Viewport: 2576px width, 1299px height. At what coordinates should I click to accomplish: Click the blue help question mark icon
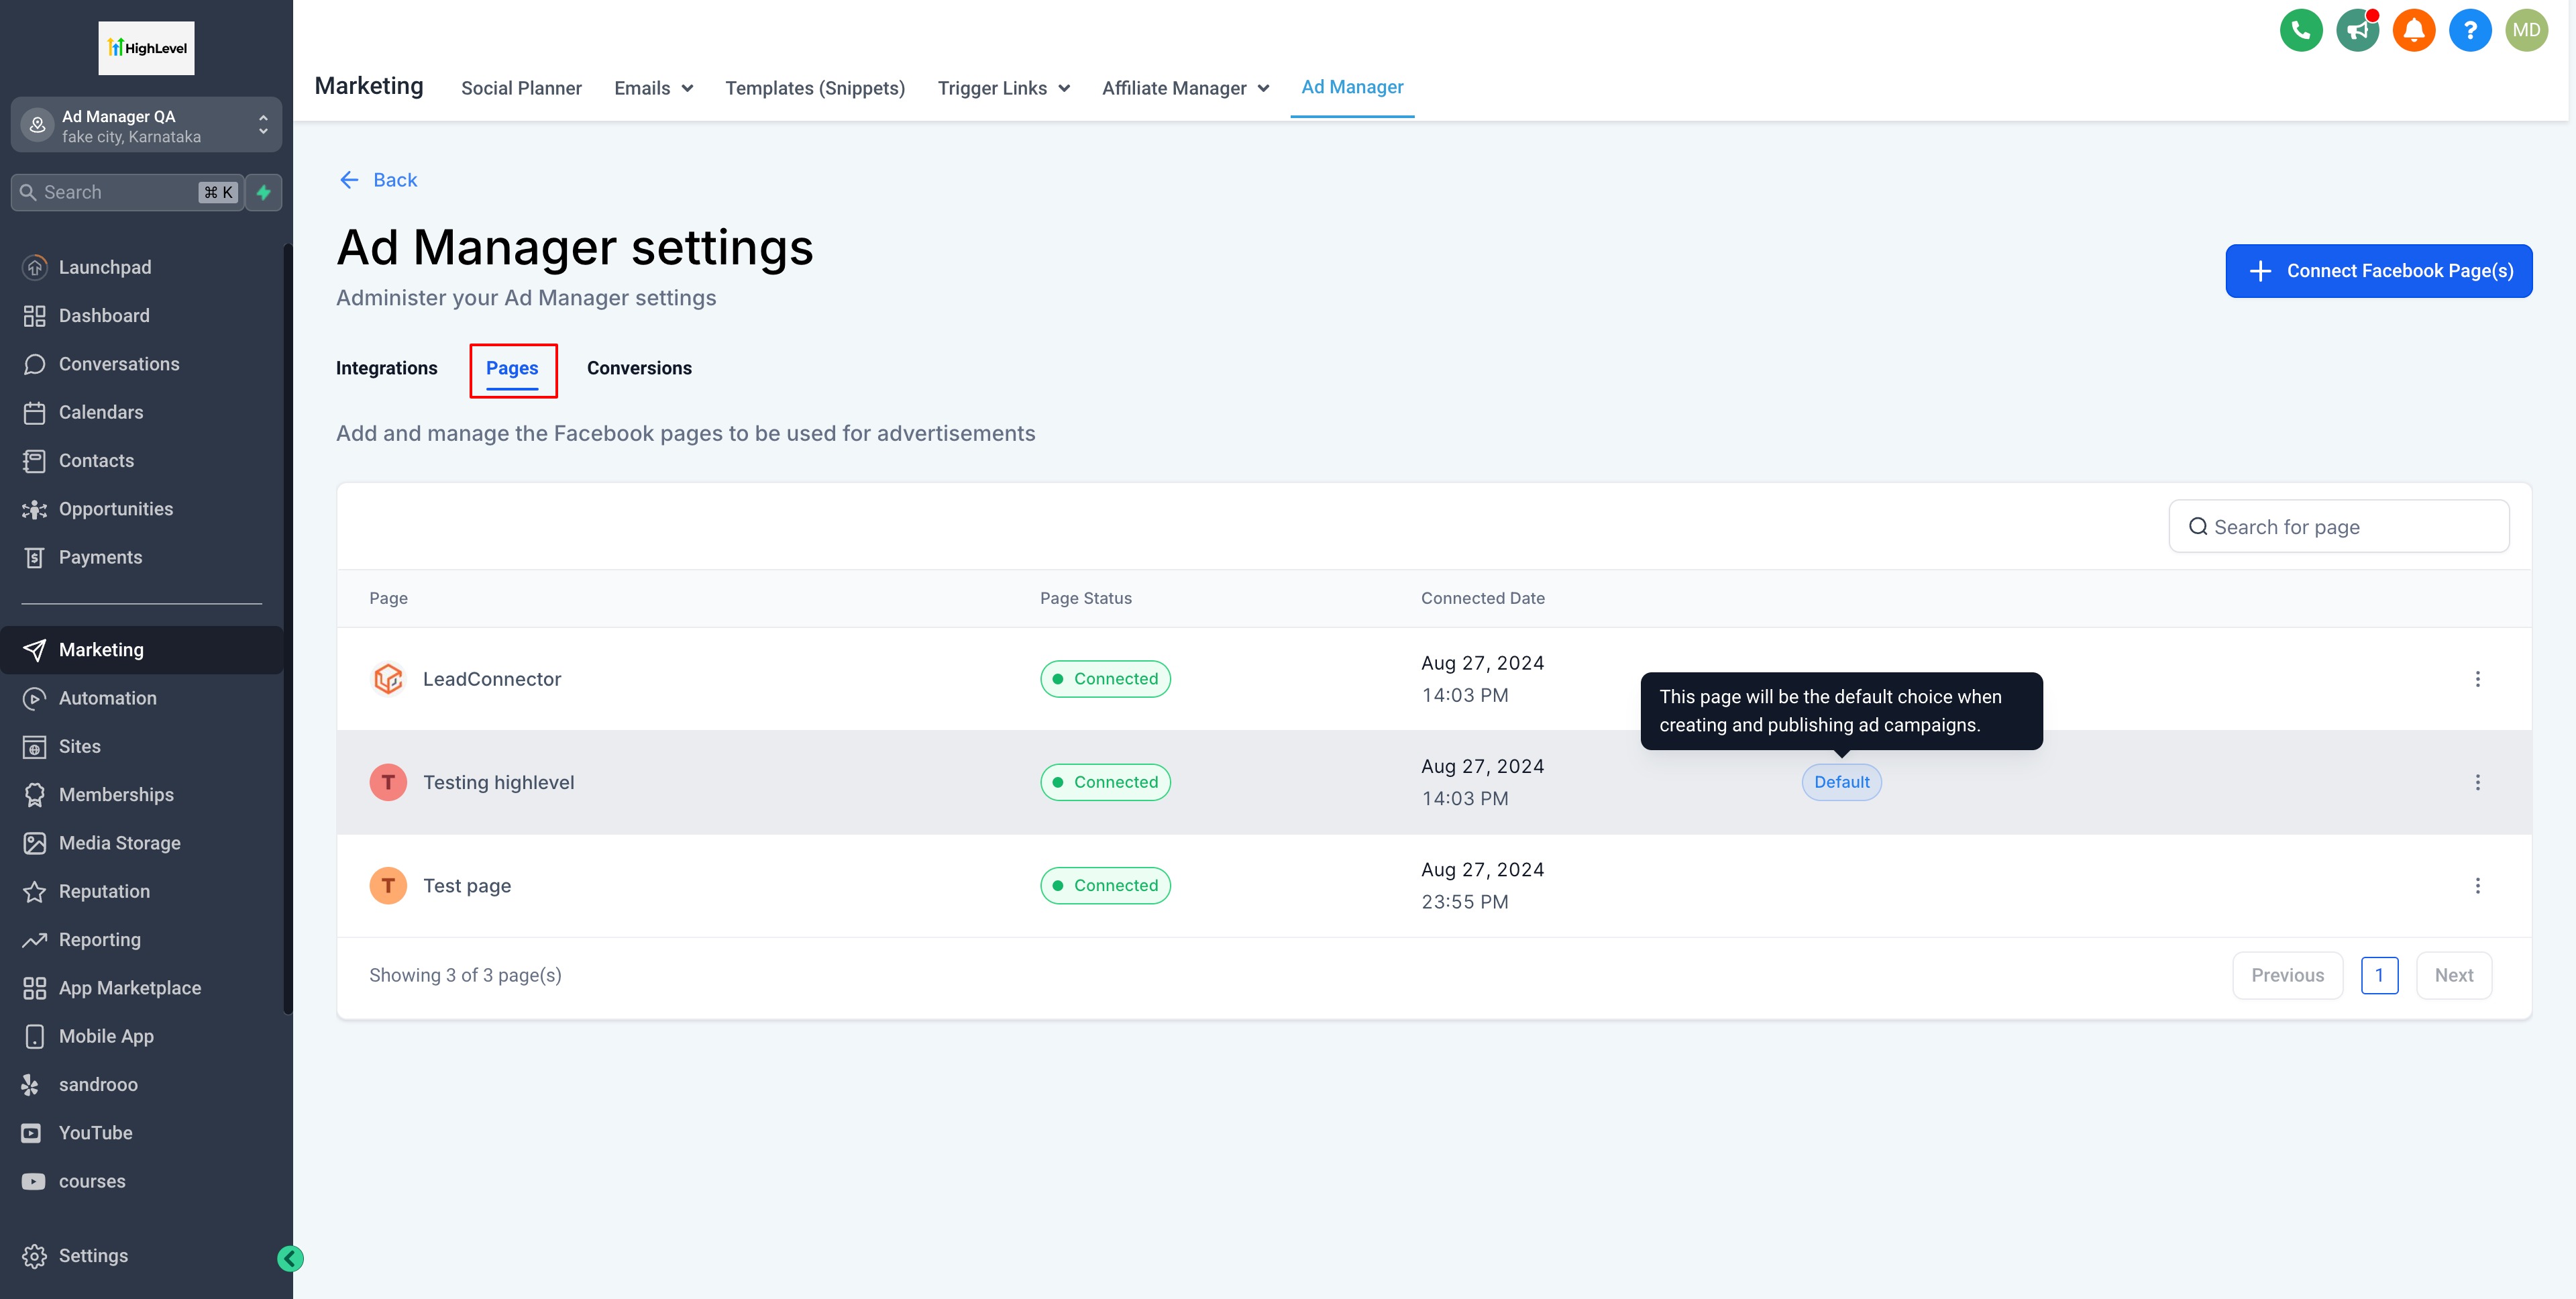2469,30
